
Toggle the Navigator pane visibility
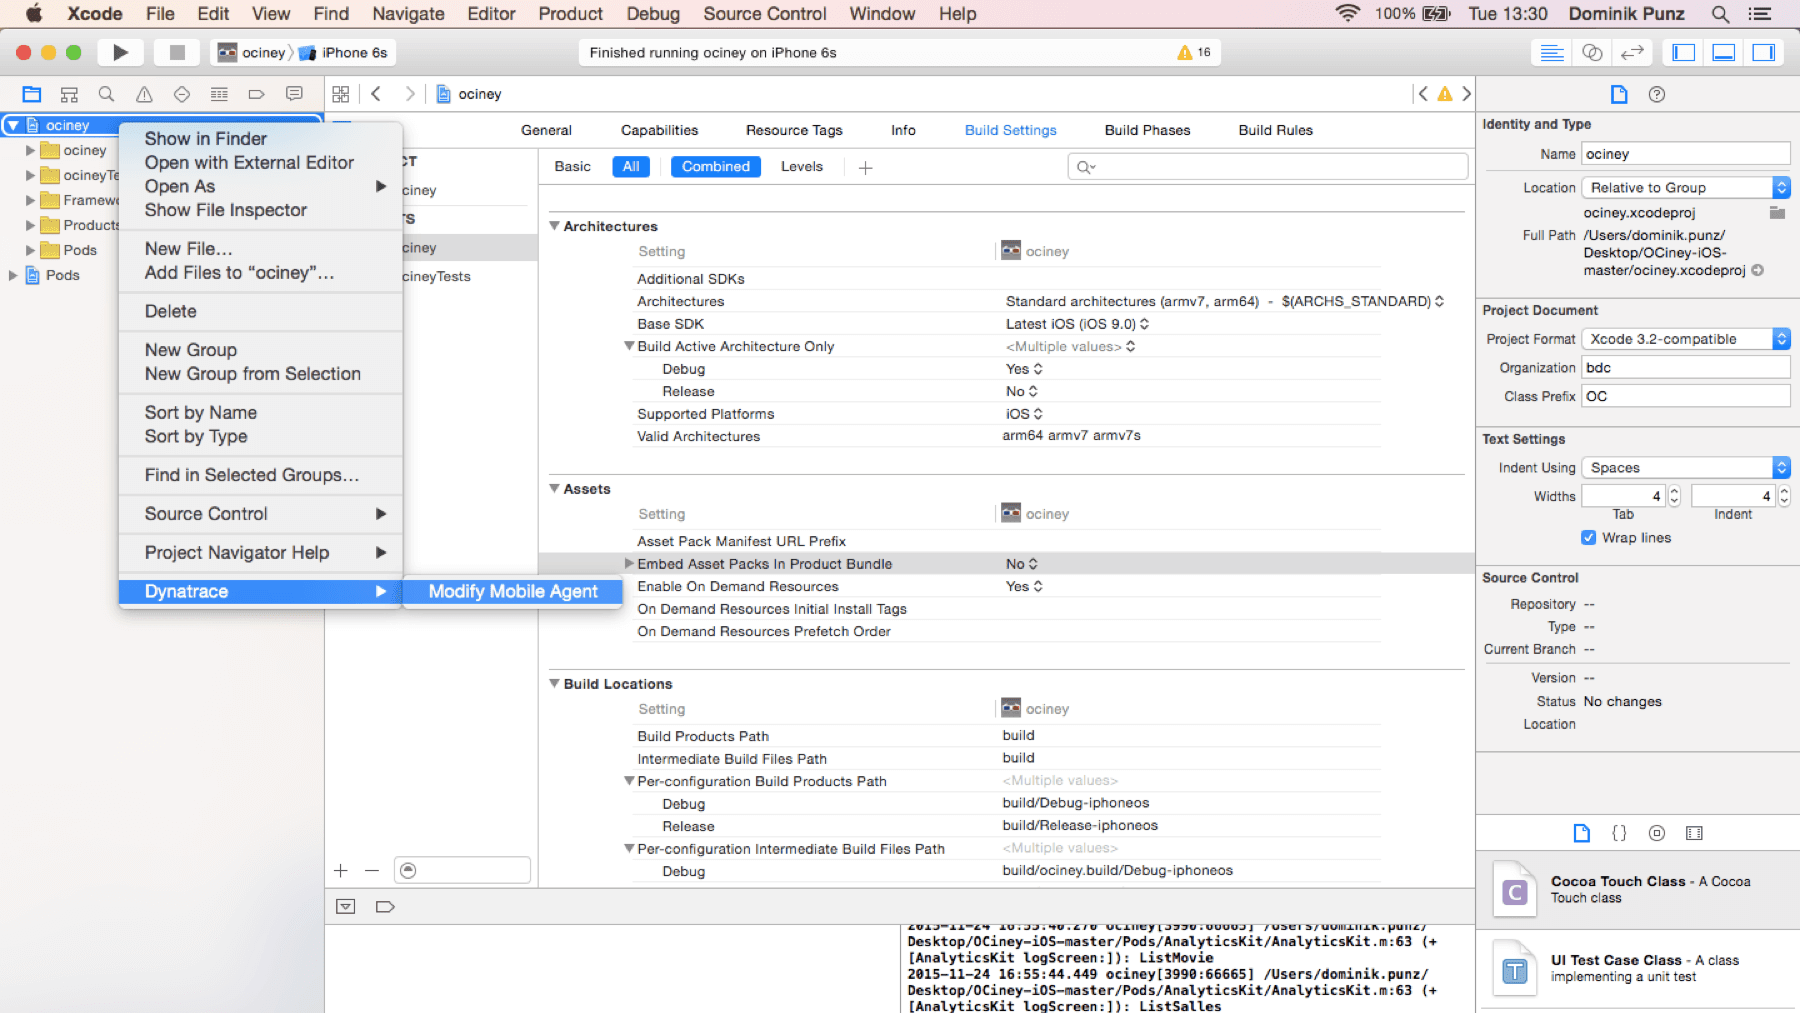click(x=1684, y=52)
